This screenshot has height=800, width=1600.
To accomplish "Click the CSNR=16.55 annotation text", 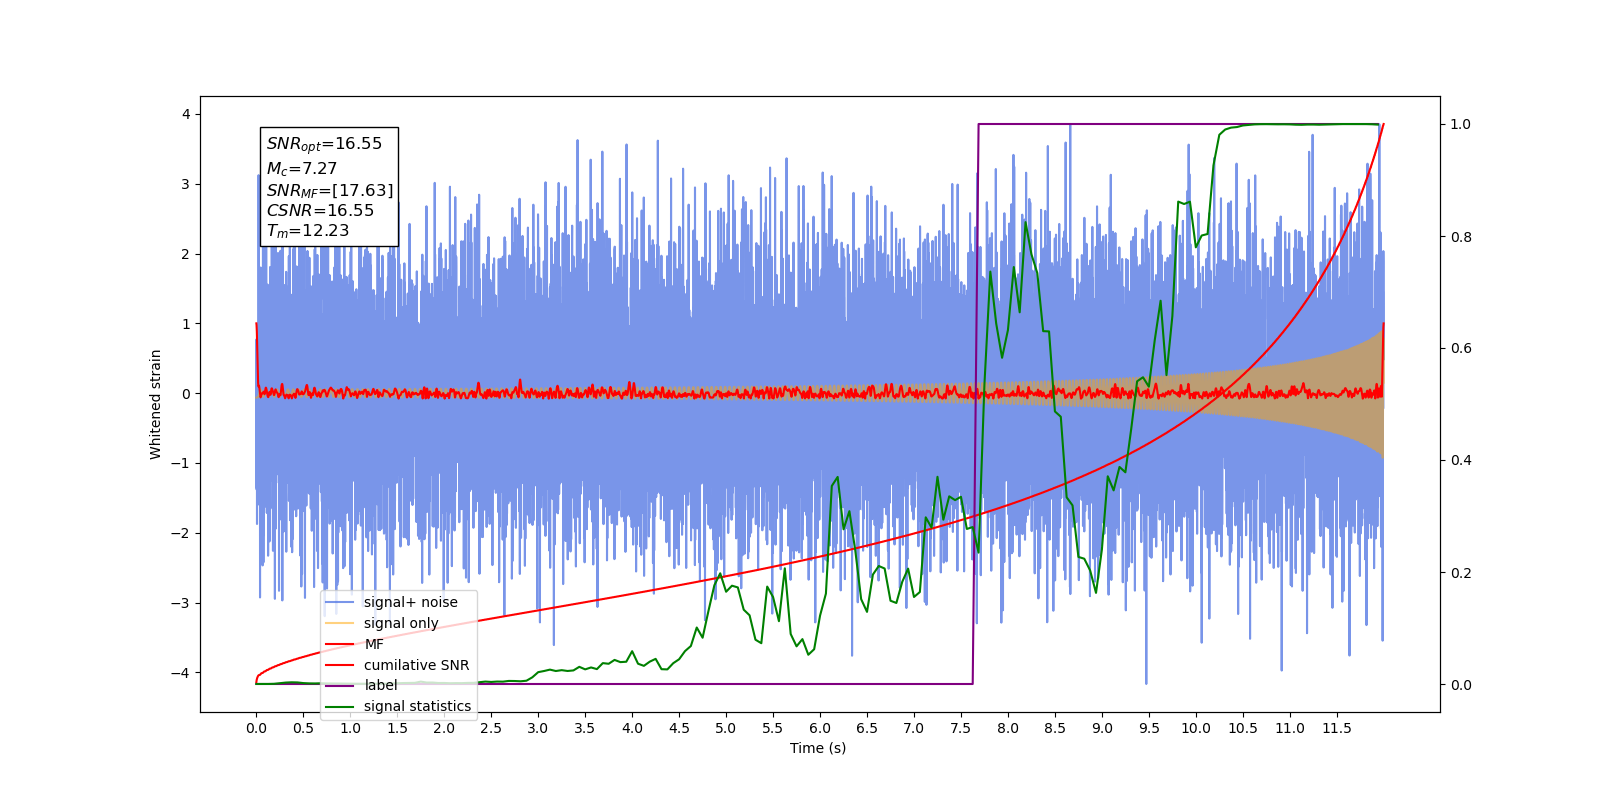I will pos(320,210).
